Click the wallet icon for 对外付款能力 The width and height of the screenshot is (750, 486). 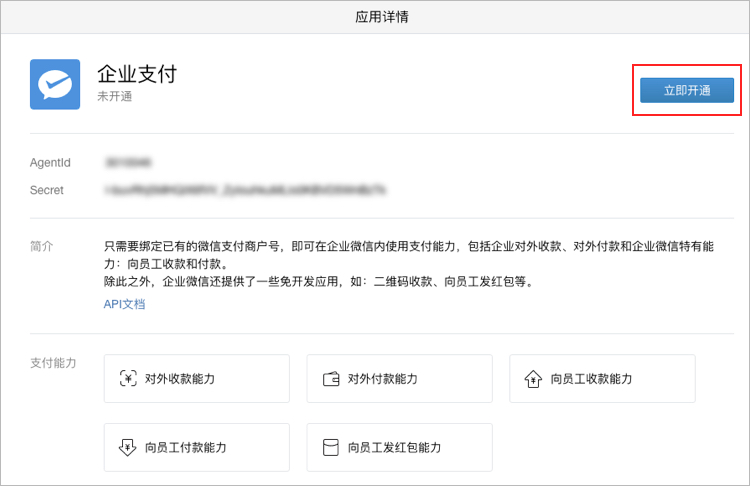click(x=331, y=379)
